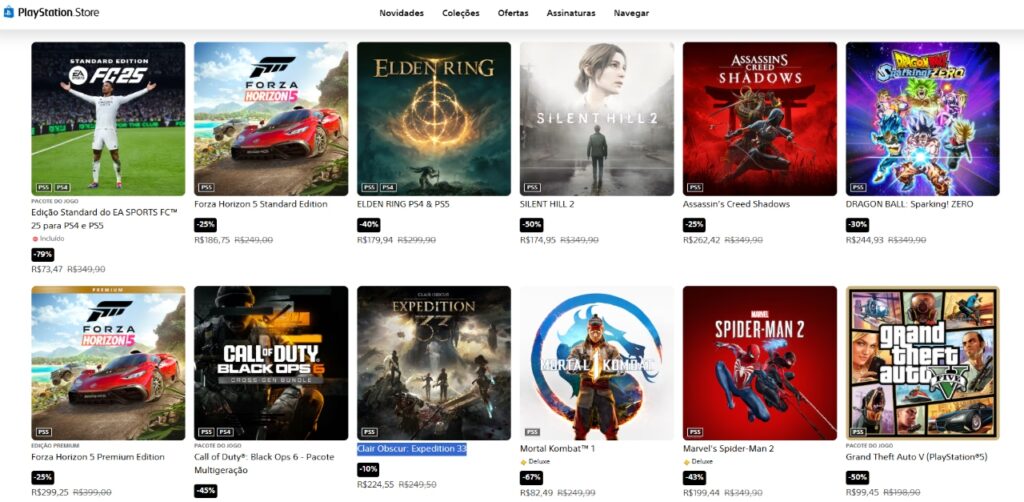Click the -50% badge under Grand Theft Auto V
Screen dimensions: 1024x502
tap(857, 478)
